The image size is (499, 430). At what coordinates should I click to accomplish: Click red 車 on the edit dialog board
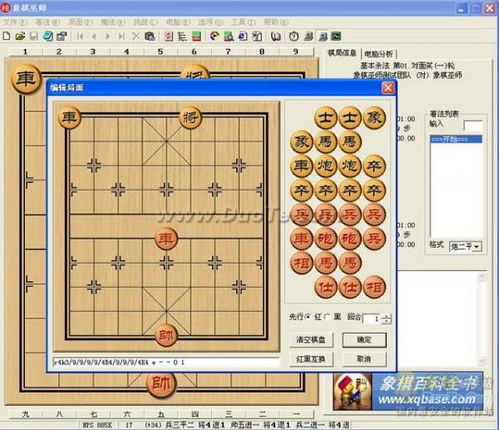coord(166,238)
